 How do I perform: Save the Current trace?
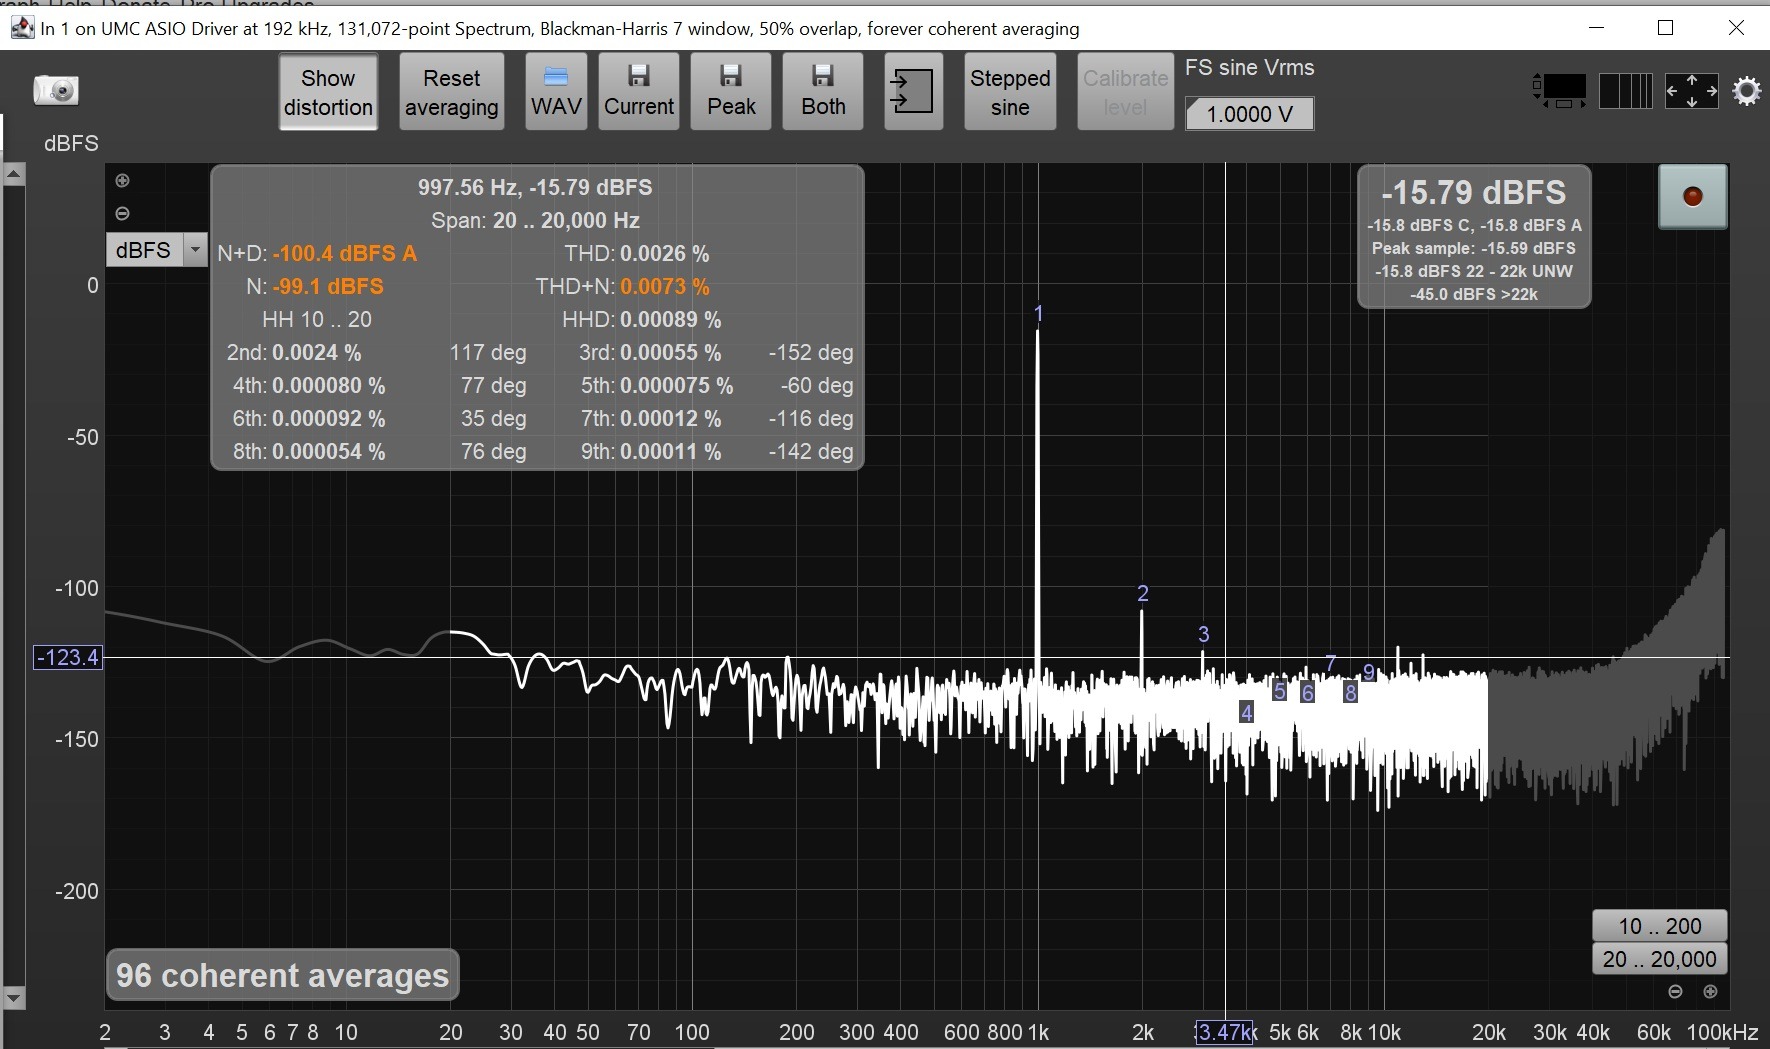click(639, 92)
